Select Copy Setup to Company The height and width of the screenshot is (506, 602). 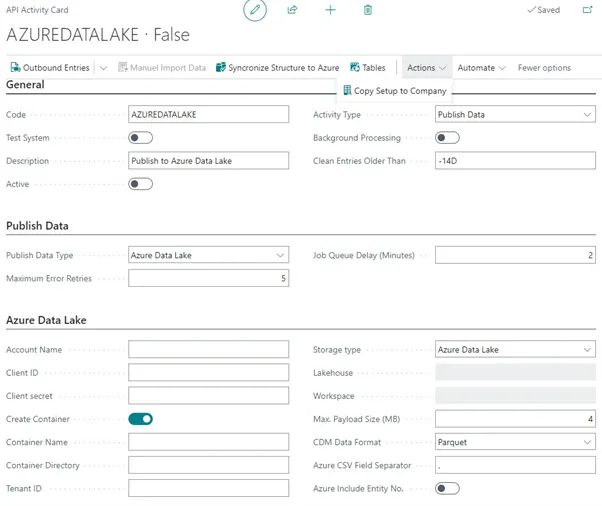(395, 91)
